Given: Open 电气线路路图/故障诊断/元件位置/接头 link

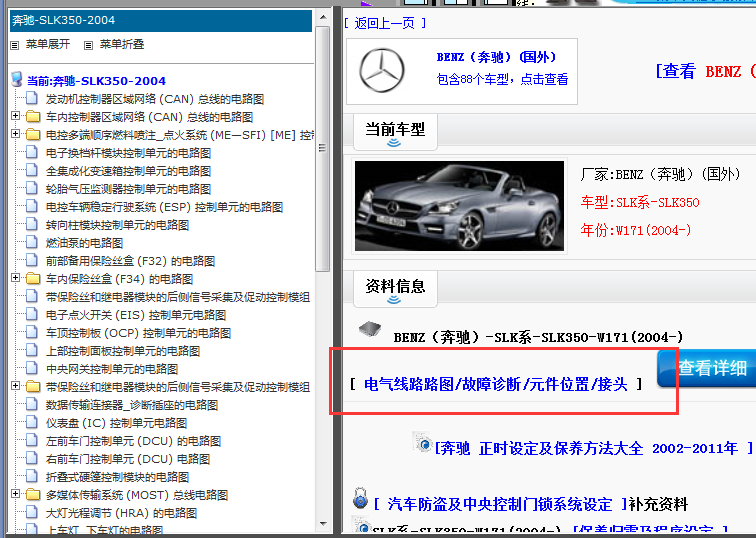Looking at the screenshot, I should (x=496, y=384).
